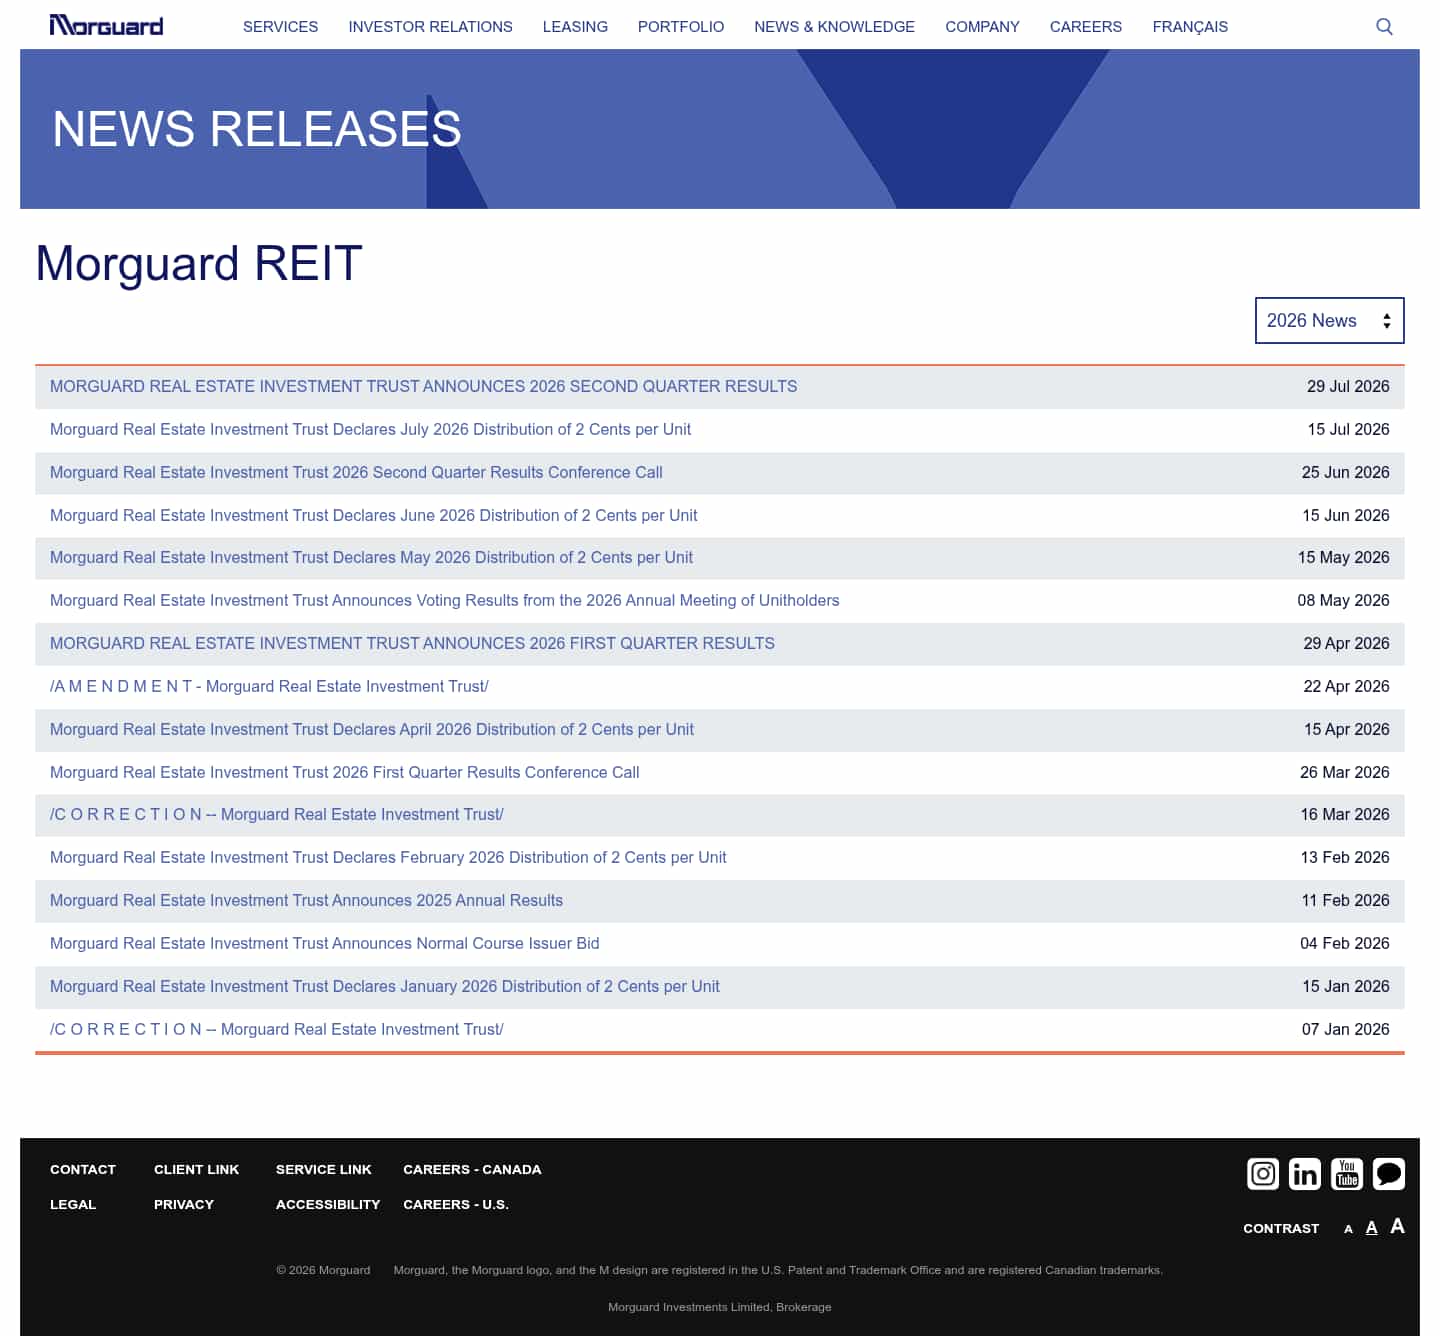Open Morguard's LinkedIn page icon
The image size is (1440, 1336).
1305,1174
